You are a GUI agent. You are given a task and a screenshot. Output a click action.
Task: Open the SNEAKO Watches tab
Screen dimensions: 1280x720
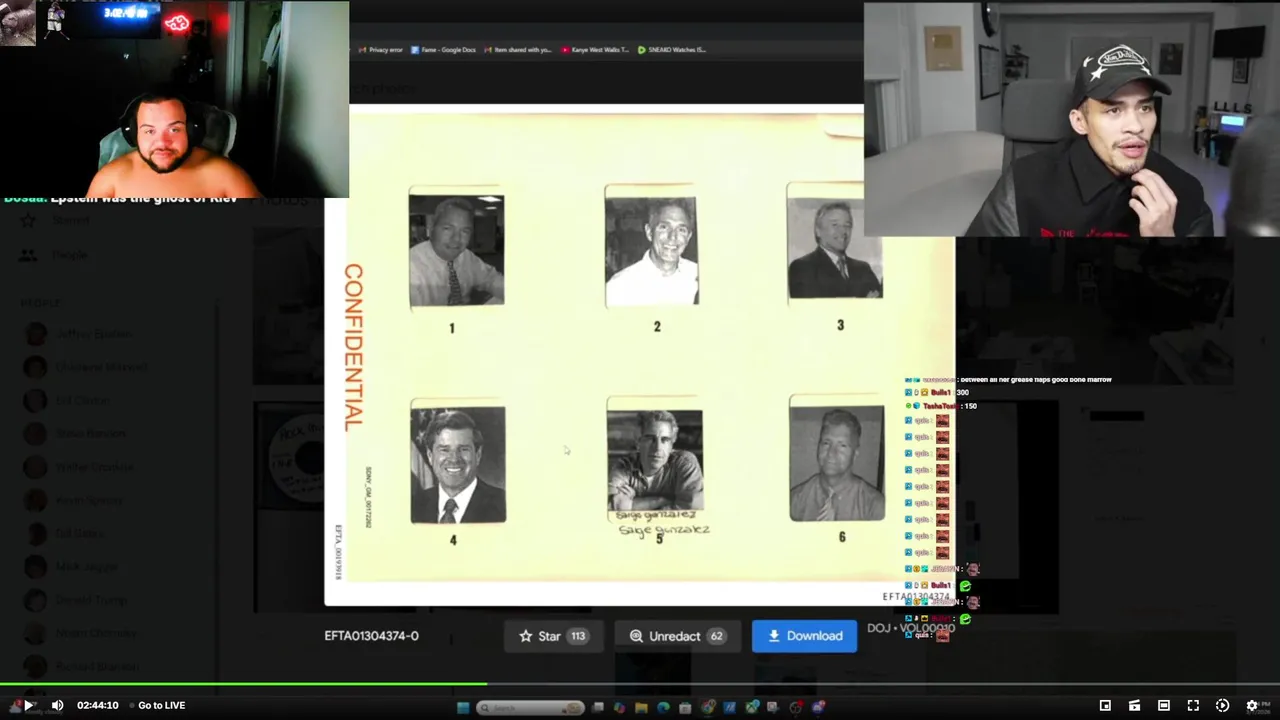672,49
